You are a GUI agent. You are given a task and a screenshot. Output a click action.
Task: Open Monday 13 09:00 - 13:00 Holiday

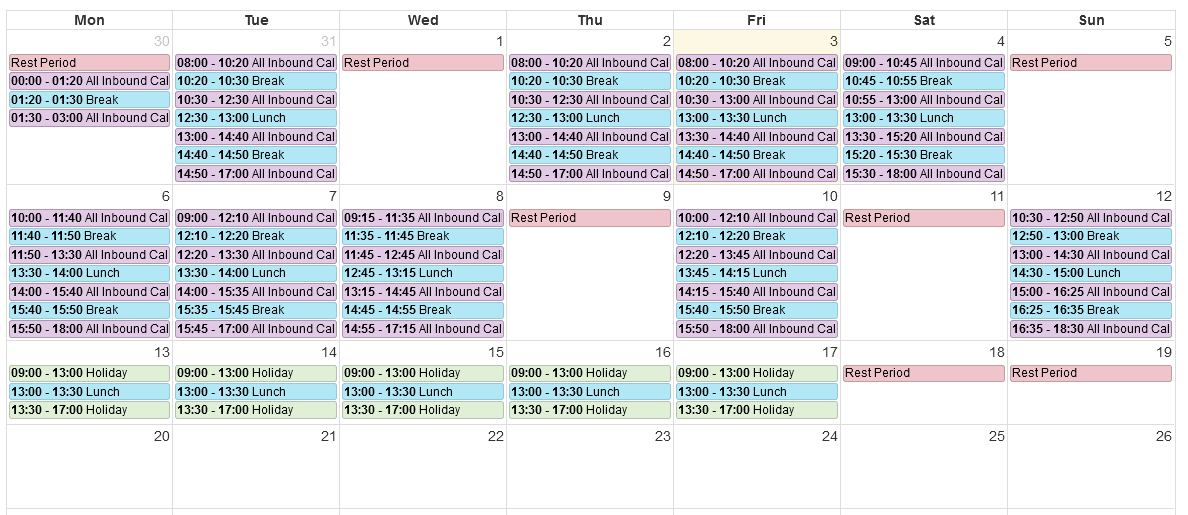89,373
